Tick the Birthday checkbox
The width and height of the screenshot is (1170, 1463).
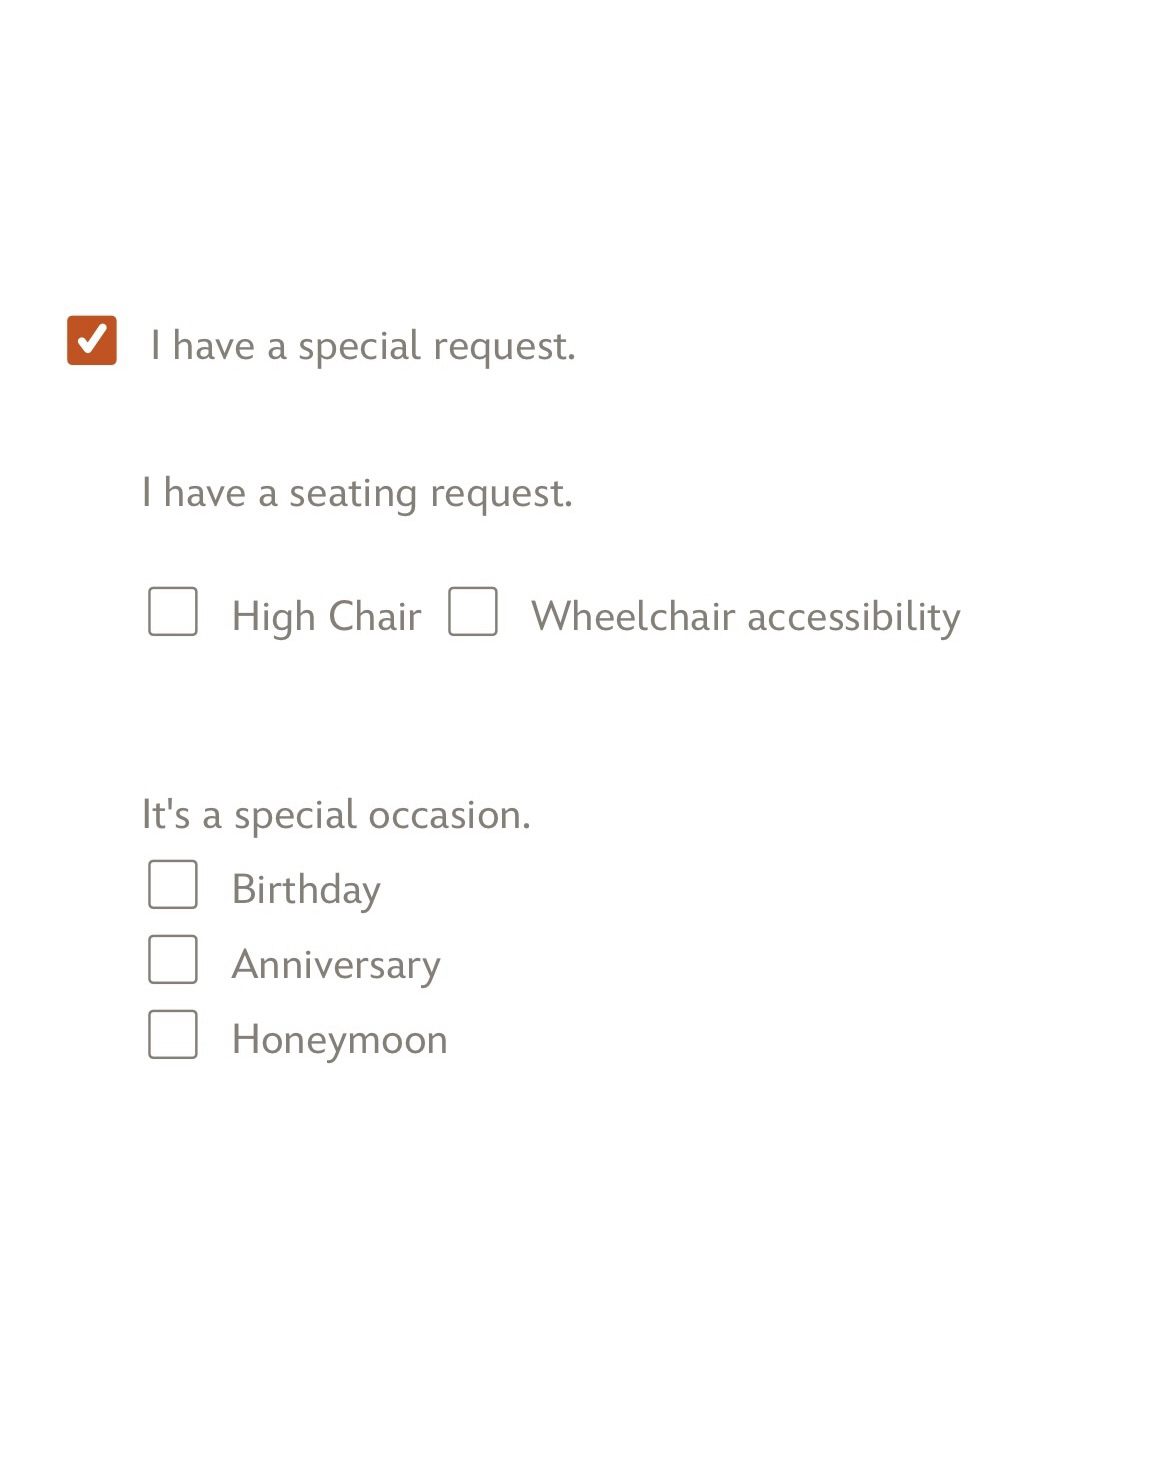(173, 885)
